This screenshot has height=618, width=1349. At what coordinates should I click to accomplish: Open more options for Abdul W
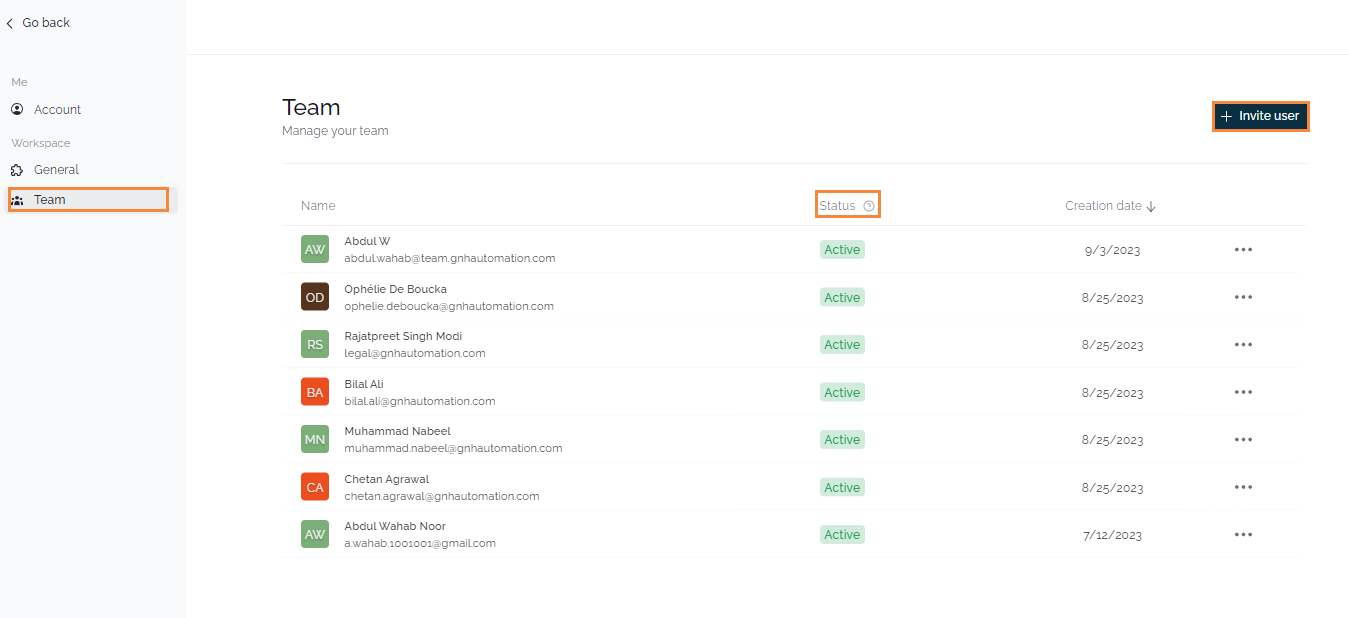pyautogui.click(x=1243, y=250)
